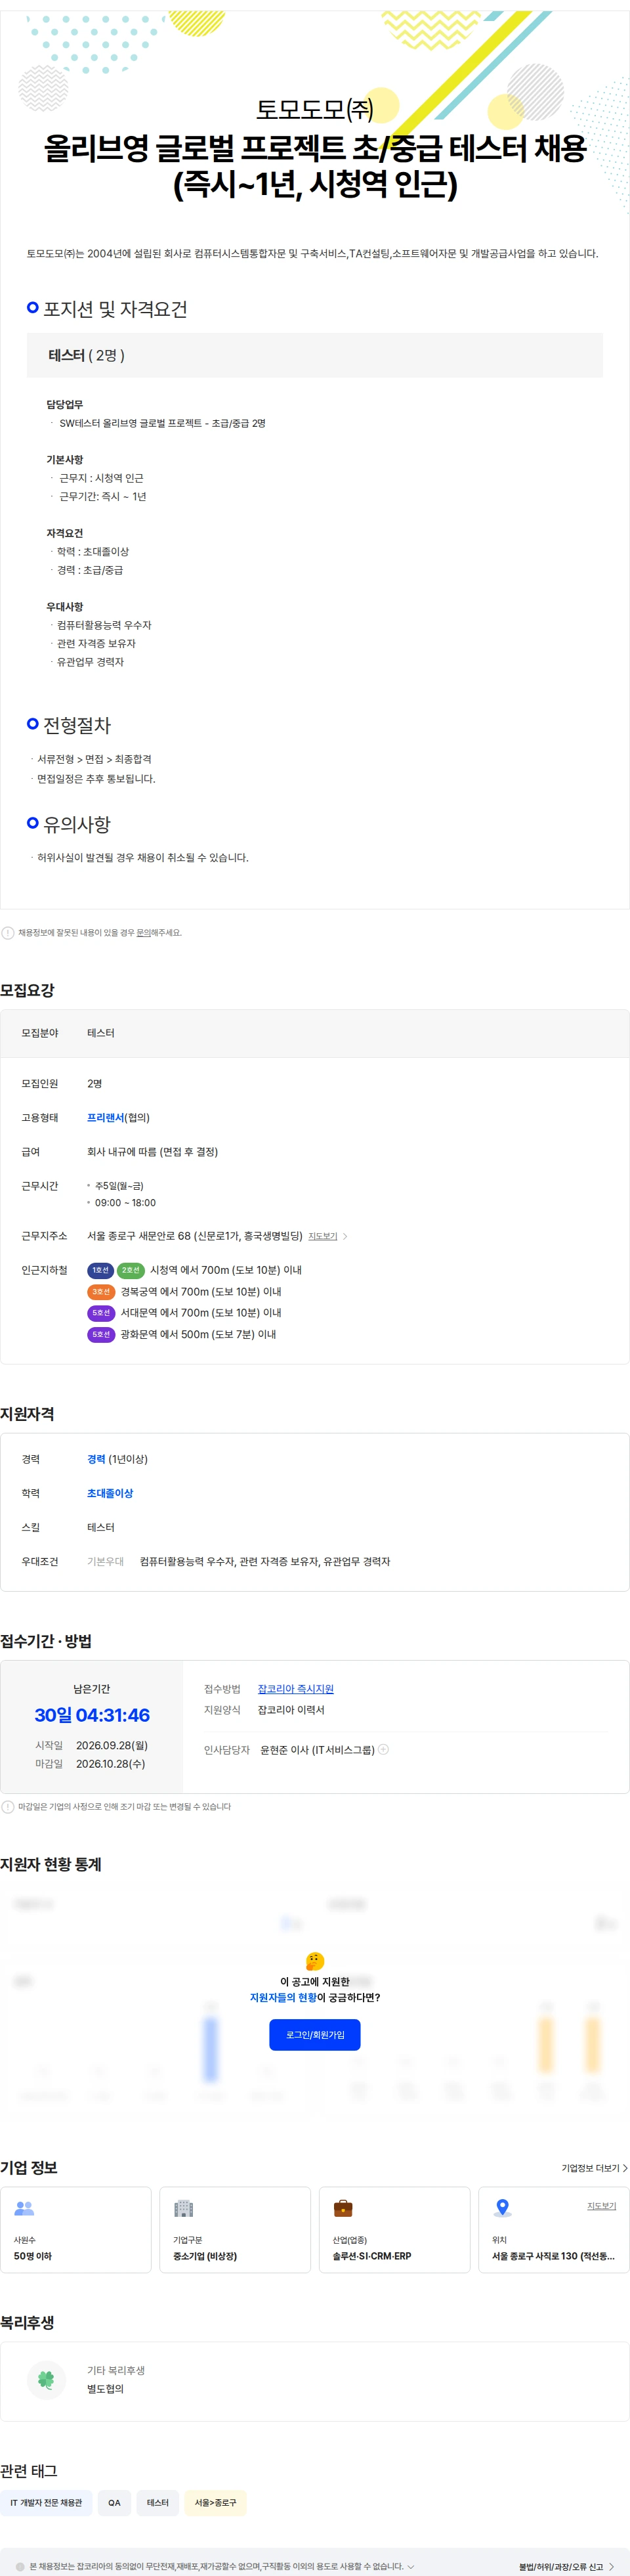Click the 지도보기 link in 위치 card
Screen dimensions: 630x2576
pyautogui.click(x=601, y=2205)
